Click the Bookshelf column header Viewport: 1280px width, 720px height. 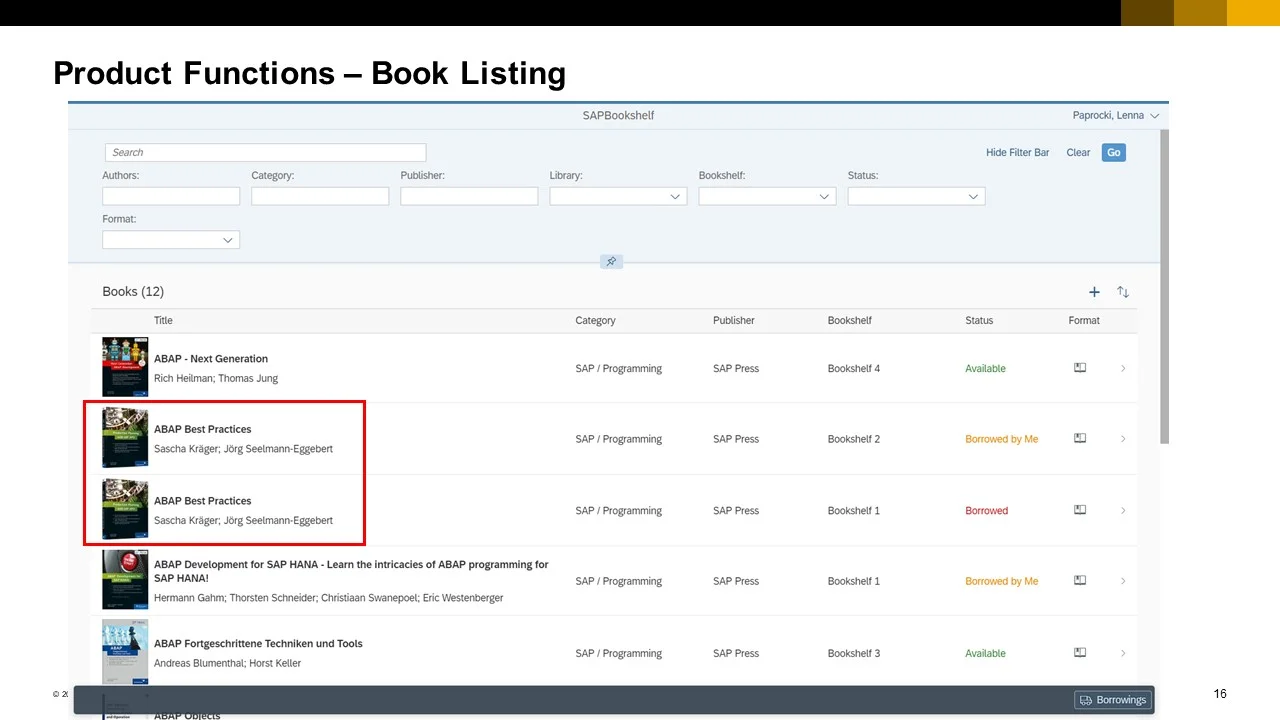[850, 320]
